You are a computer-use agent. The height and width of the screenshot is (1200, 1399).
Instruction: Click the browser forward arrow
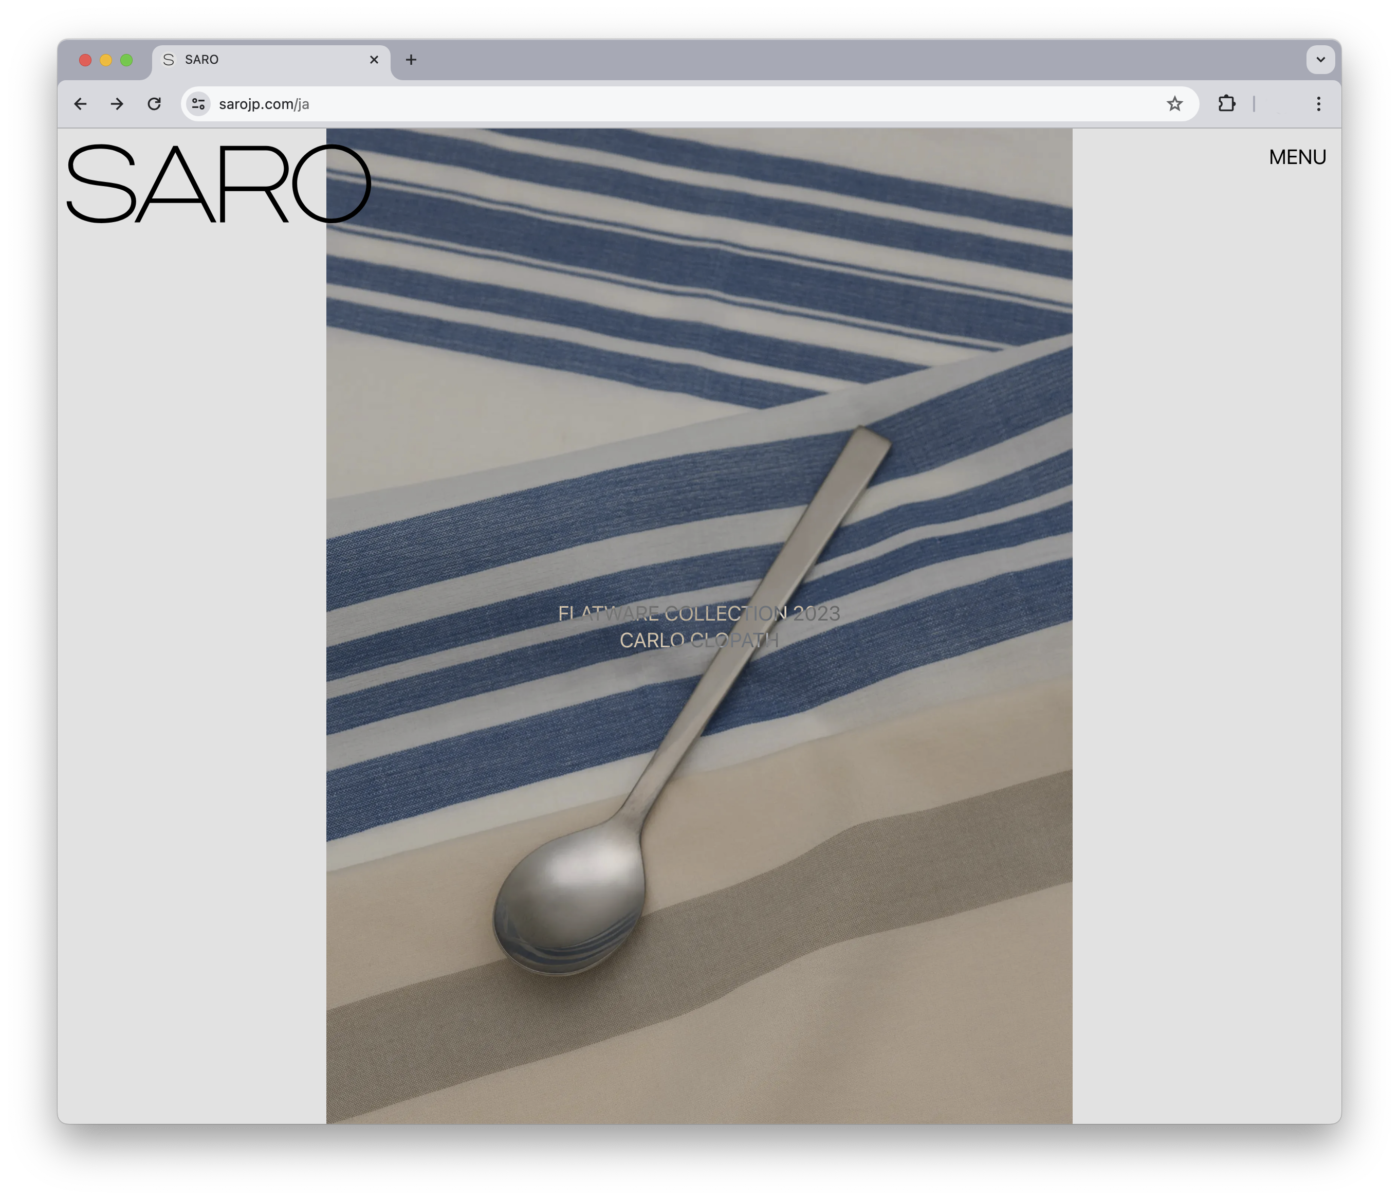click(x=117, y=104)
